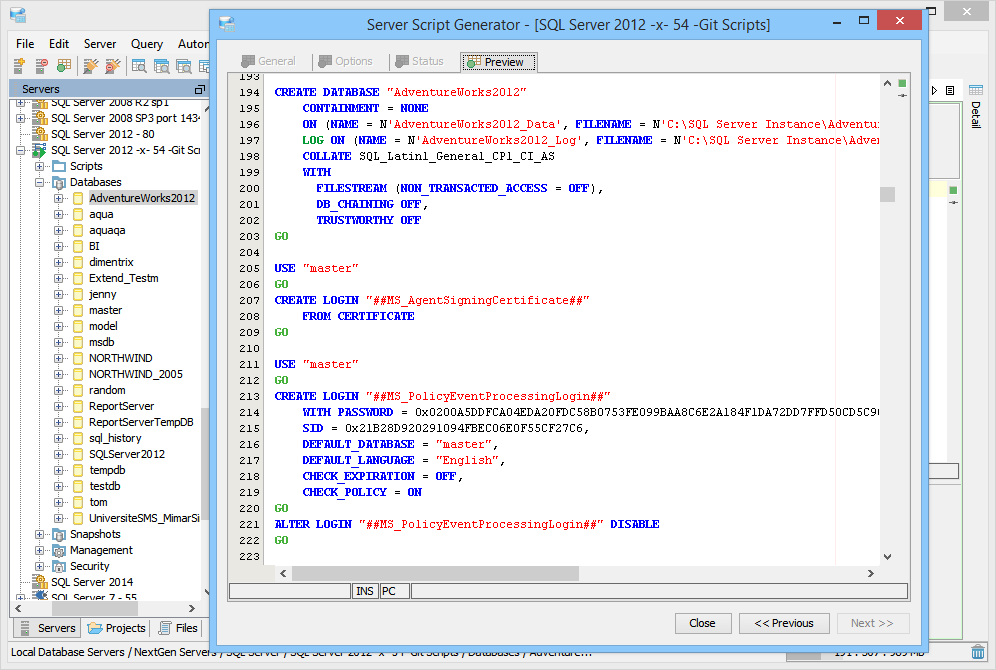The height and width of the screenshot is (670, 996).
Task: Click the table with green circle toolbar icon
Action: [64, 65]
